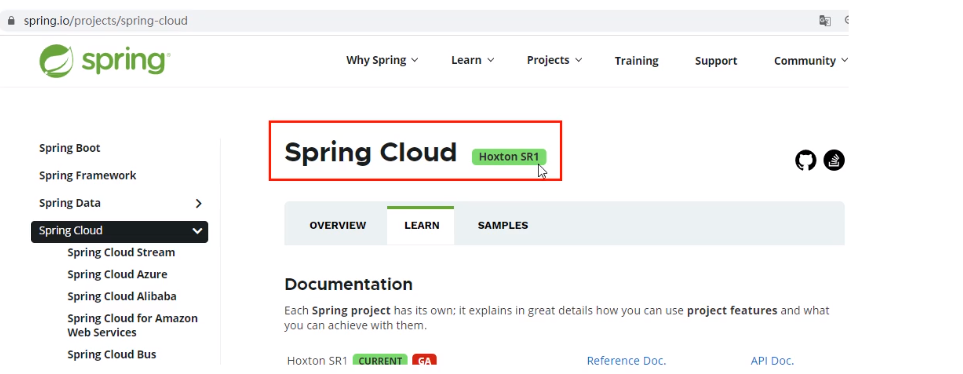Open the API Doc. link

click(x=772, y=361)
